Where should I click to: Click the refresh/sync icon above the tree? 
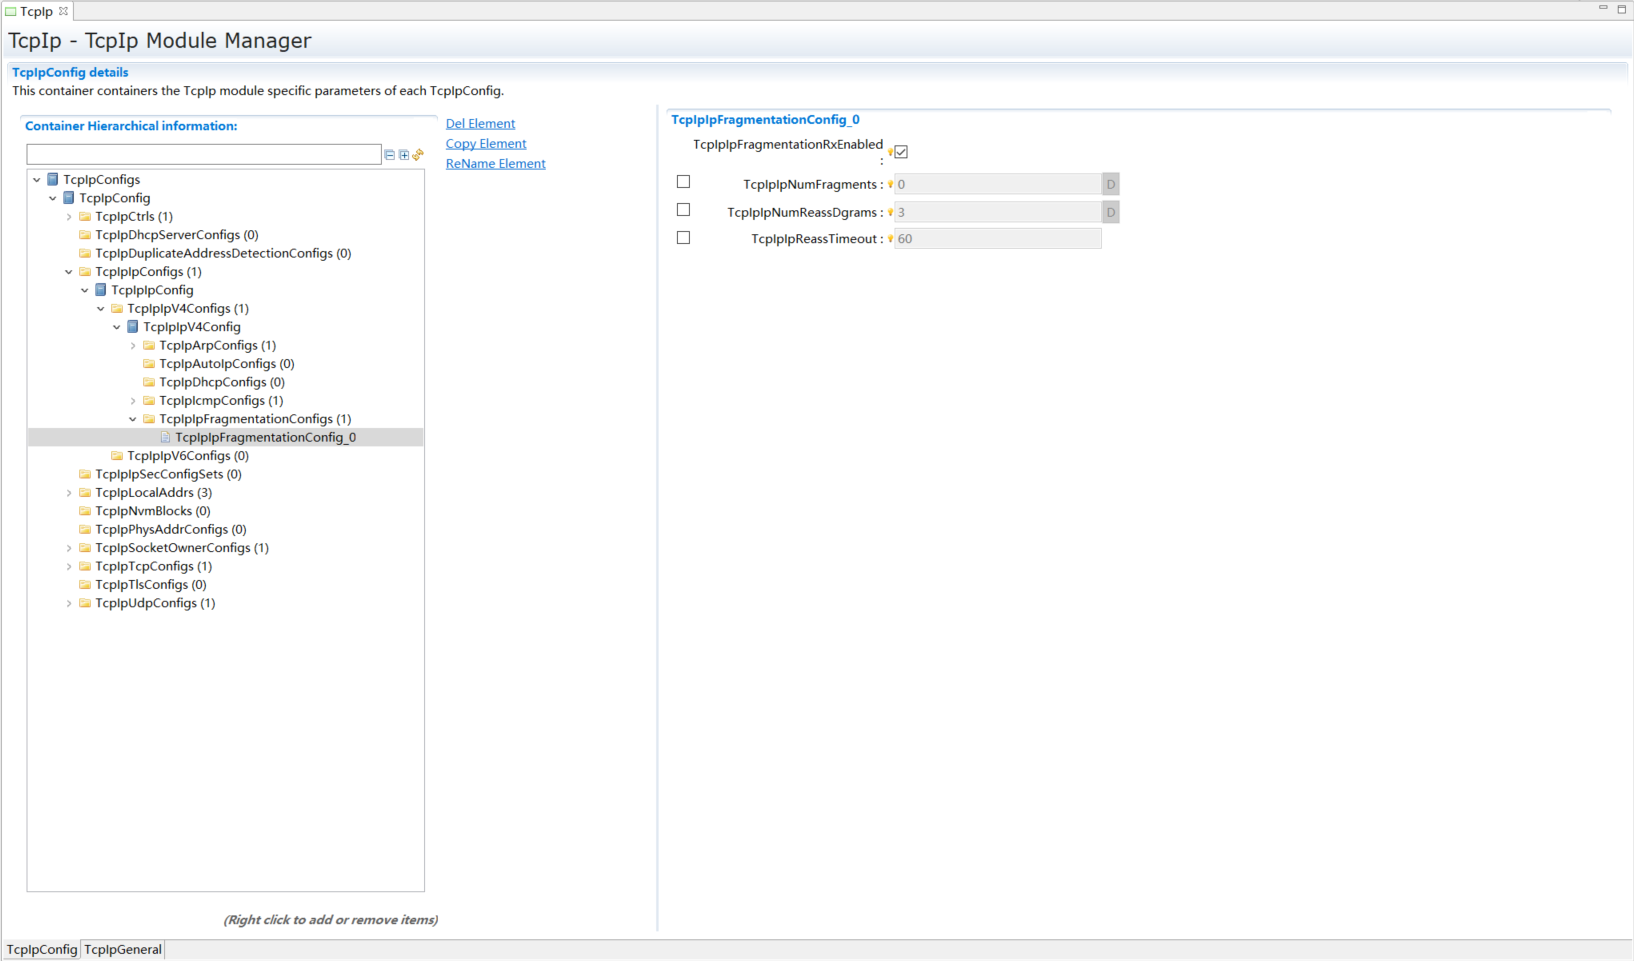coord(418,155)
